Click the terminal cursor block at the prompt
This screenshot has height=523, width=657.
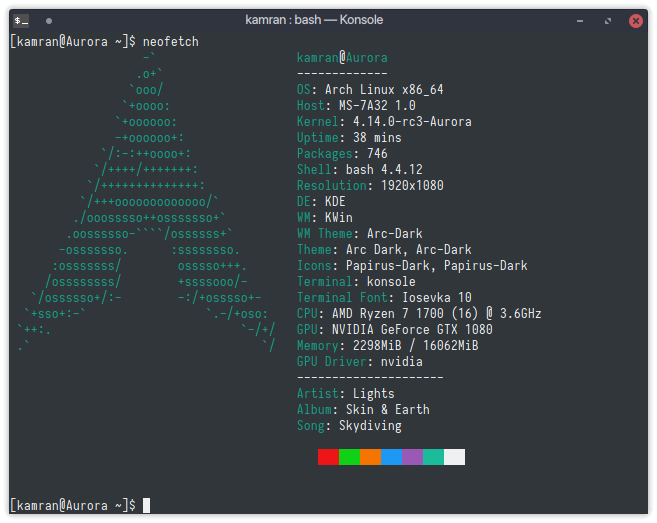click(146, 505)
